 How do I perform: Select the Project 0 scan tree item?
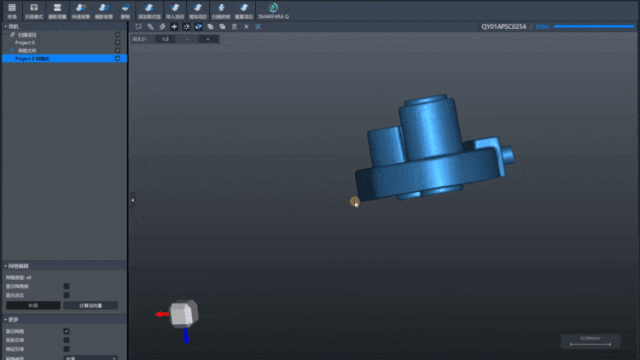[x=25, y=42]
